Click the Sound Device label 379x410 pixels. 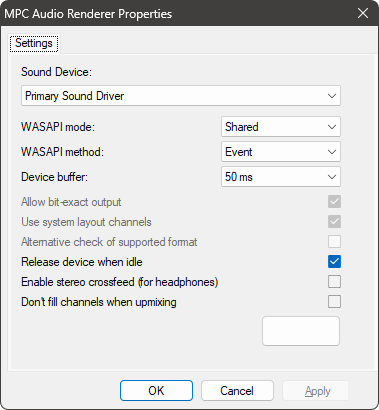56,72
